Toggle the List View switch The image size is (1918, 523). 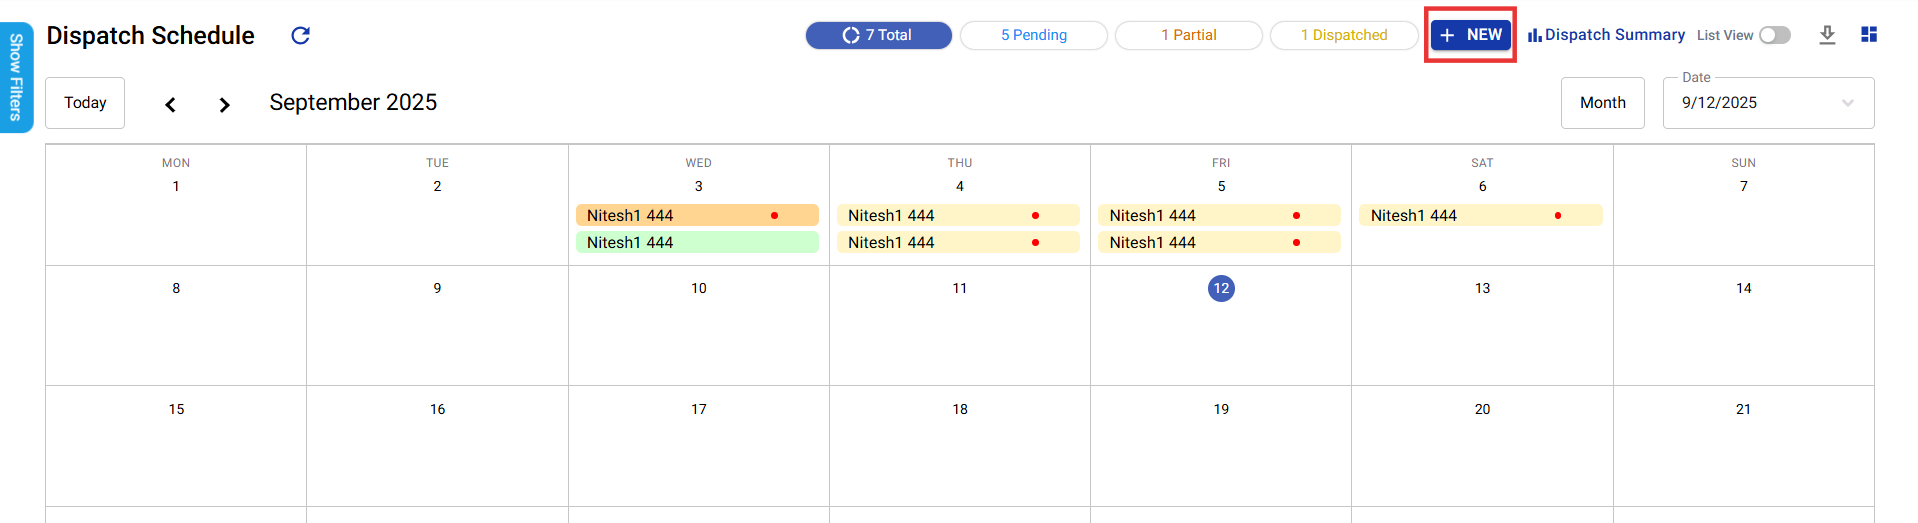click(x=1775, y=35)
